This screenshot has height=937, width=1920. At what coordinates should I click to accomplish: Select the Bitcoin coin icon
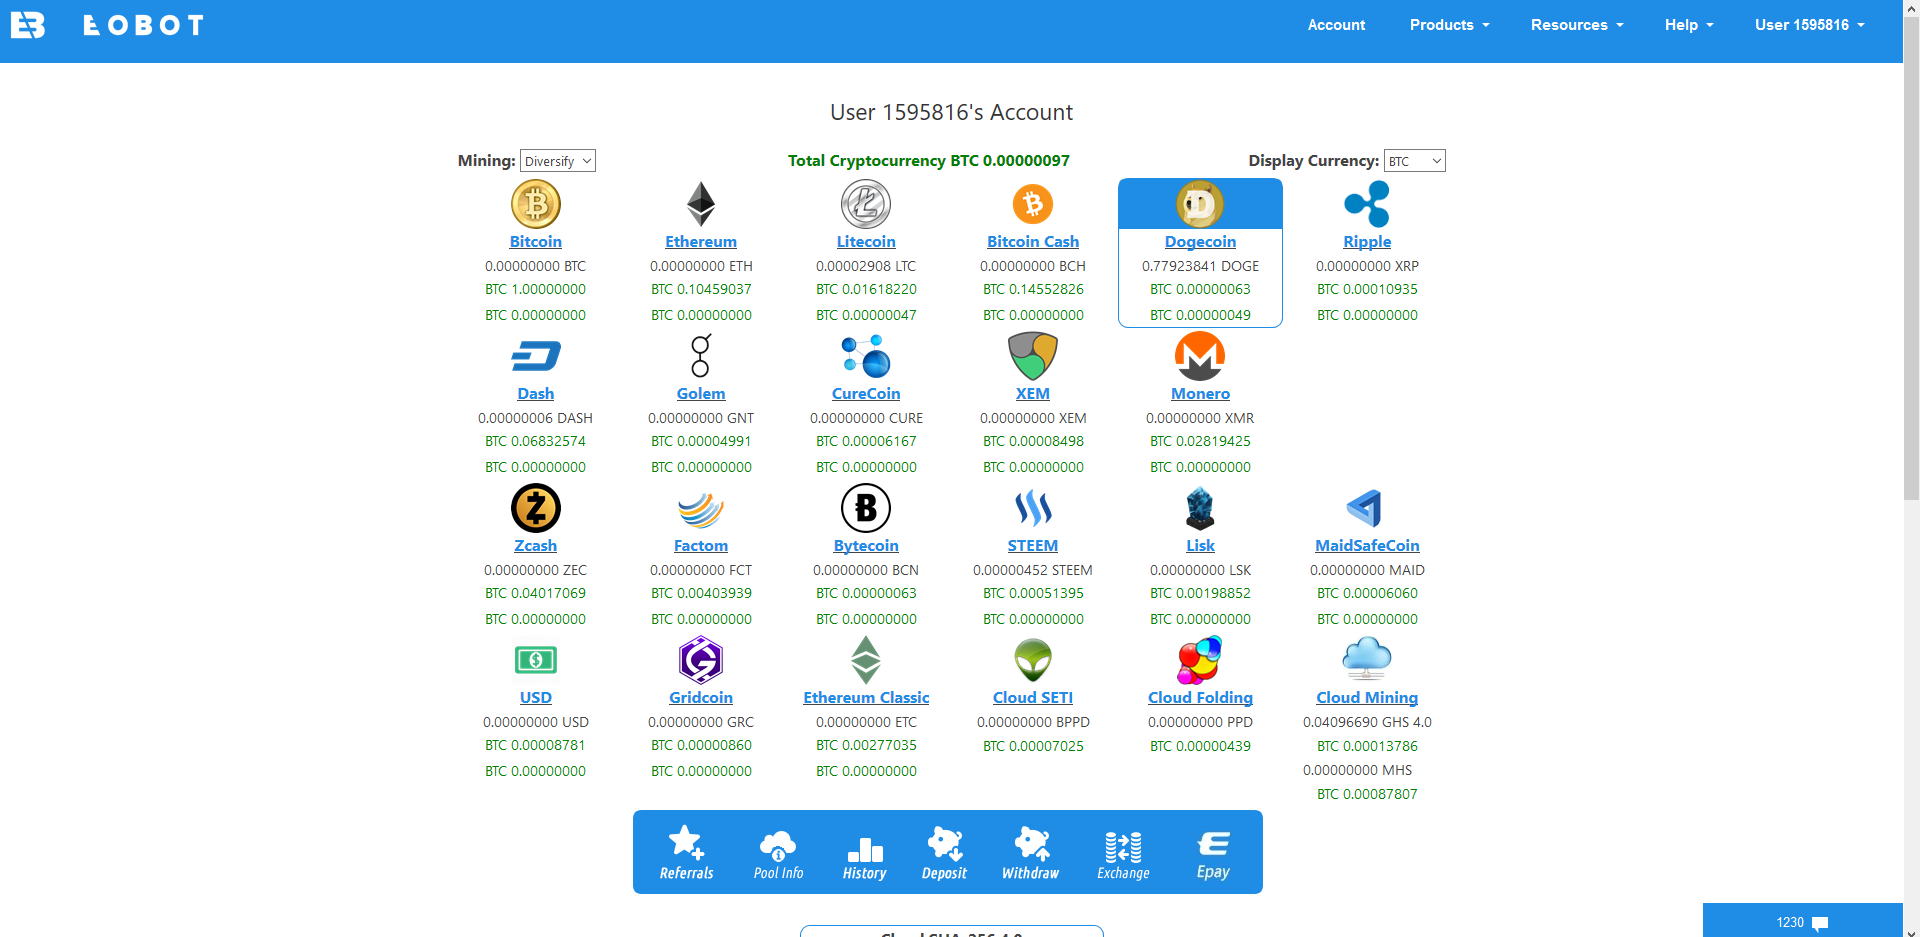(x=536, y=204)
